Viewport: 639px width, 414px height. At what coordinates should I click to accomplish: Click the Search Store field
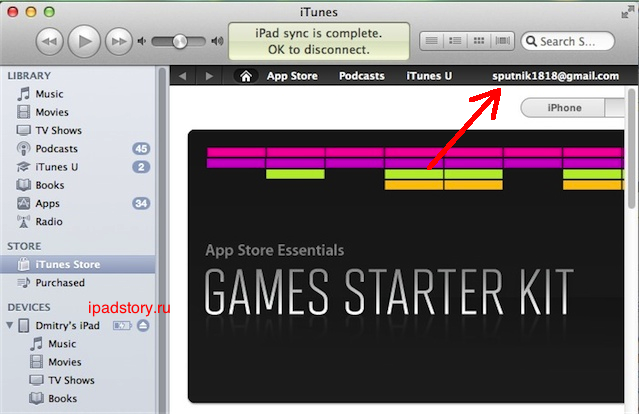pos(567,41)
